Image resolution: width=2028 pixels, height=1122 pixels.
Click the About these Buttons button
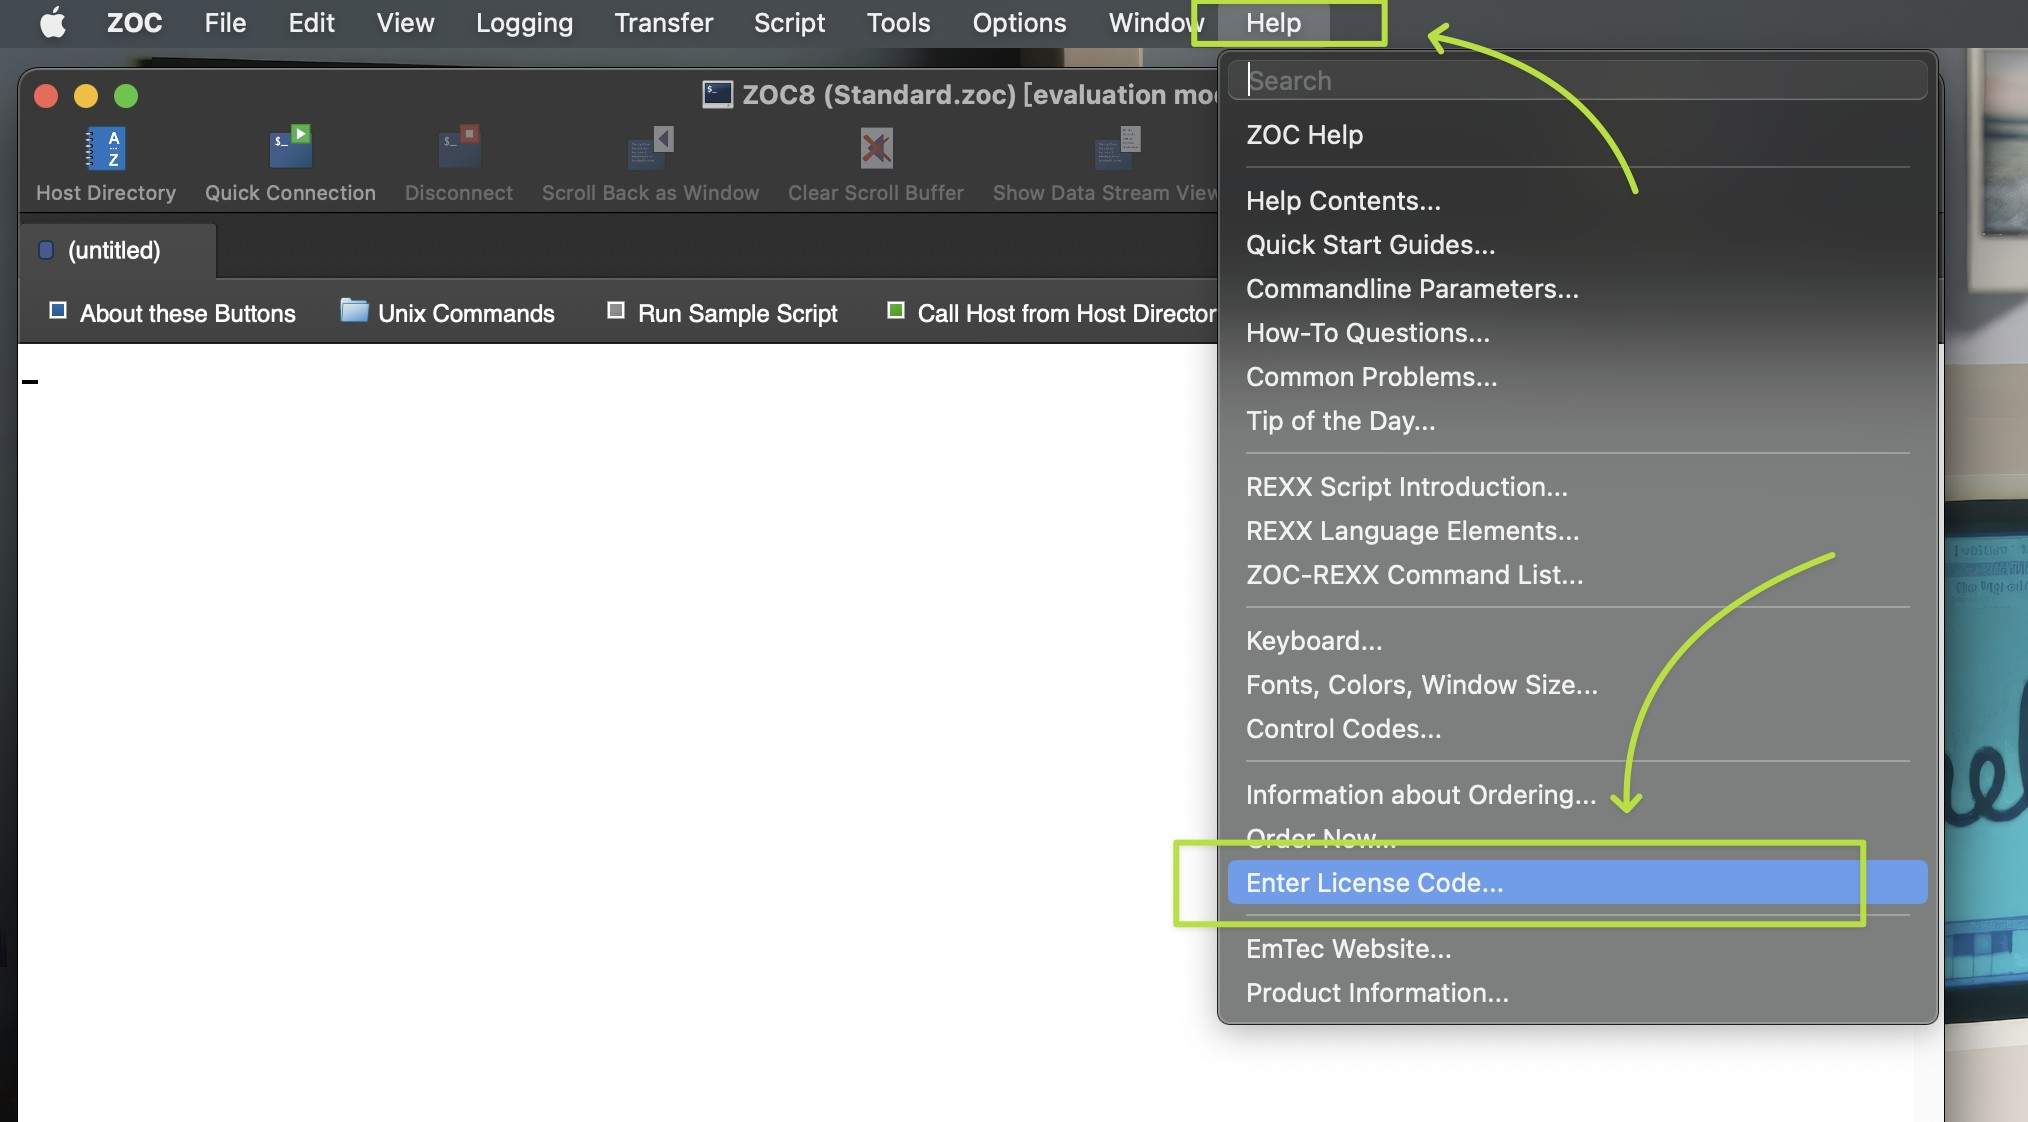pos(172,313)
